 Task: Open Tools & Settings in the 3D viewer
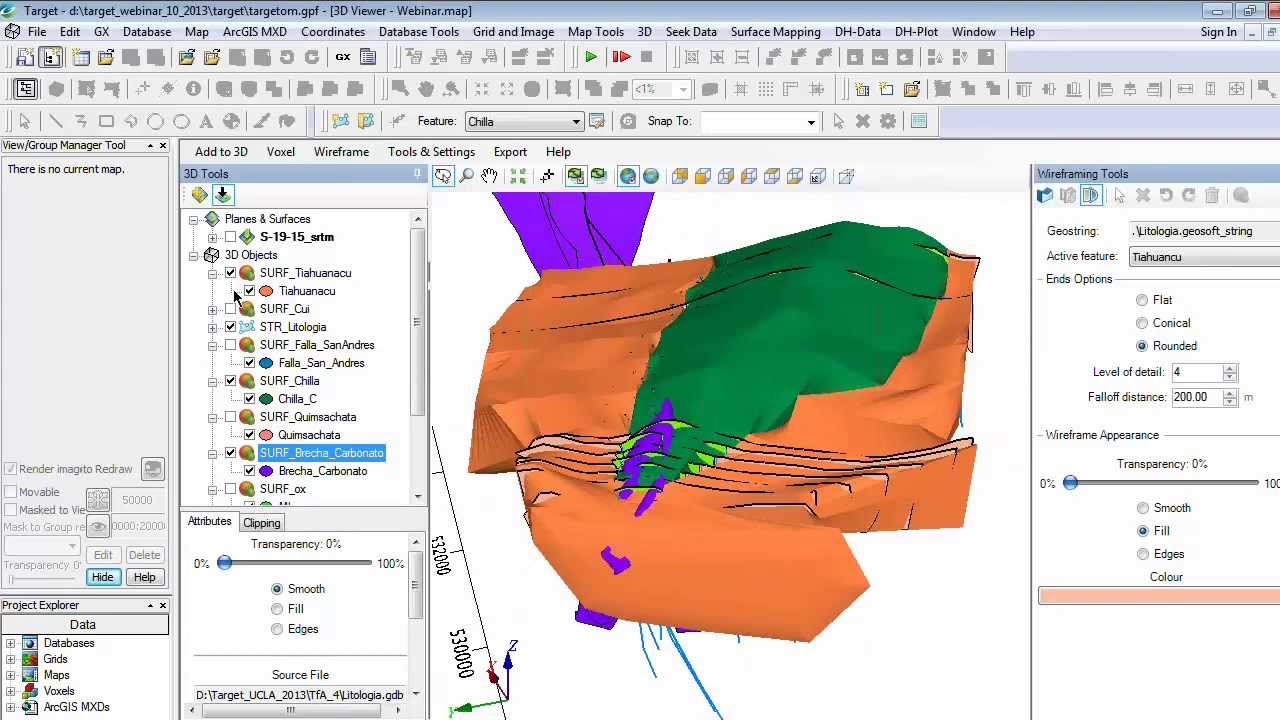431,152
